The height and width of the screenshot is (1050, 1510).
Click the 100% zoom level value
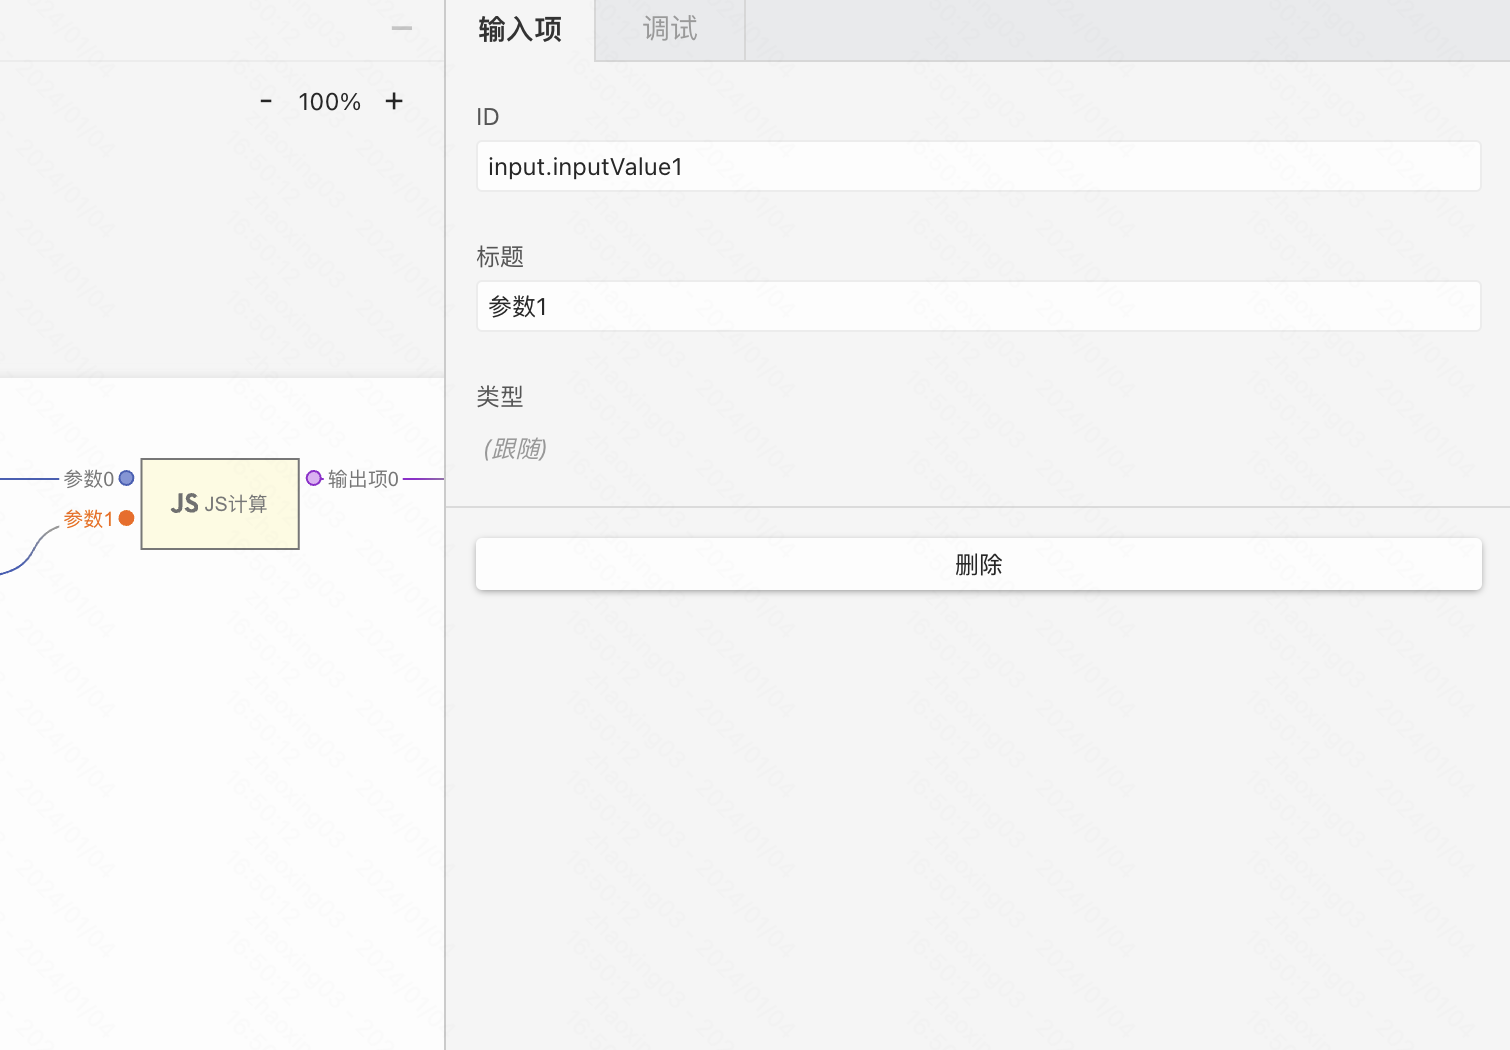[329, 102]
